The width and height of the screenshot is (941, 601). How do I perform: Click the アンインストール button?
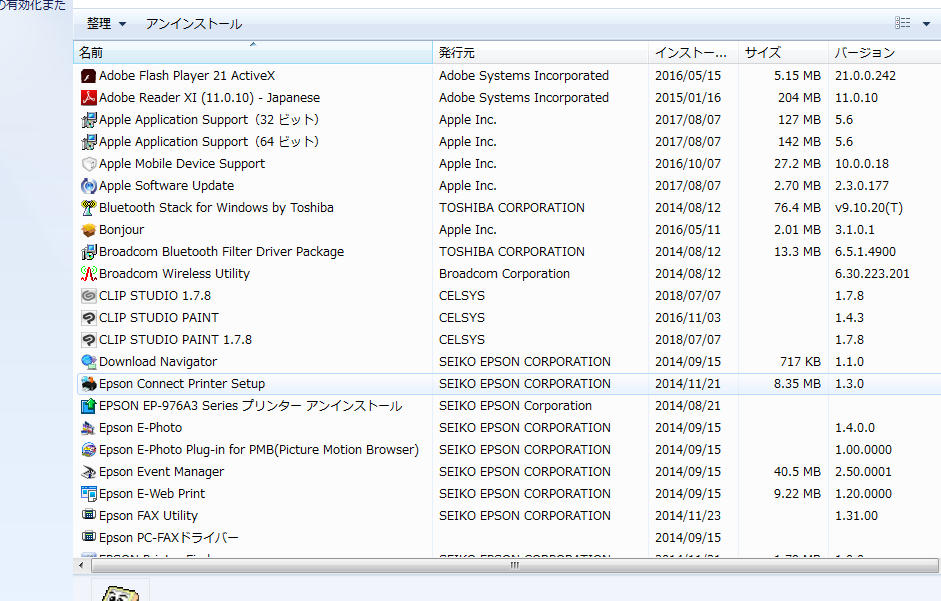193,23
